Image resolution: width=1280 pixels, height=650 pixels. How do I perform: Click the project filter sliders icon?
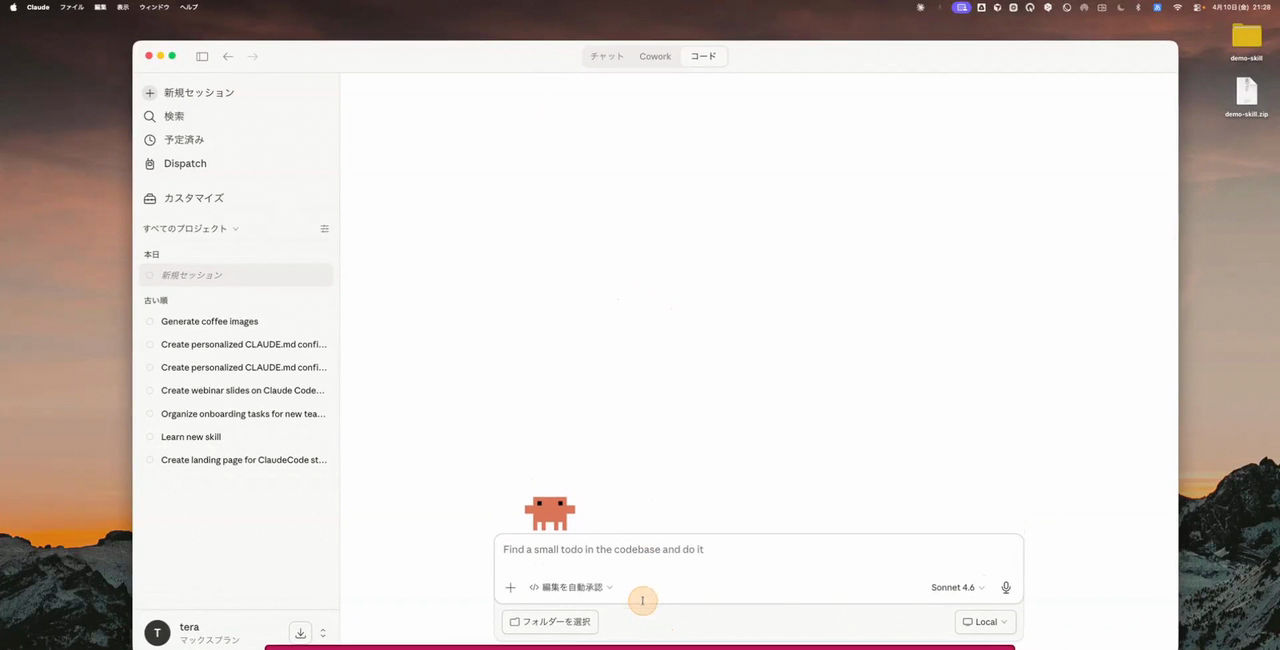pyautogui.click(x=324, y=229)
